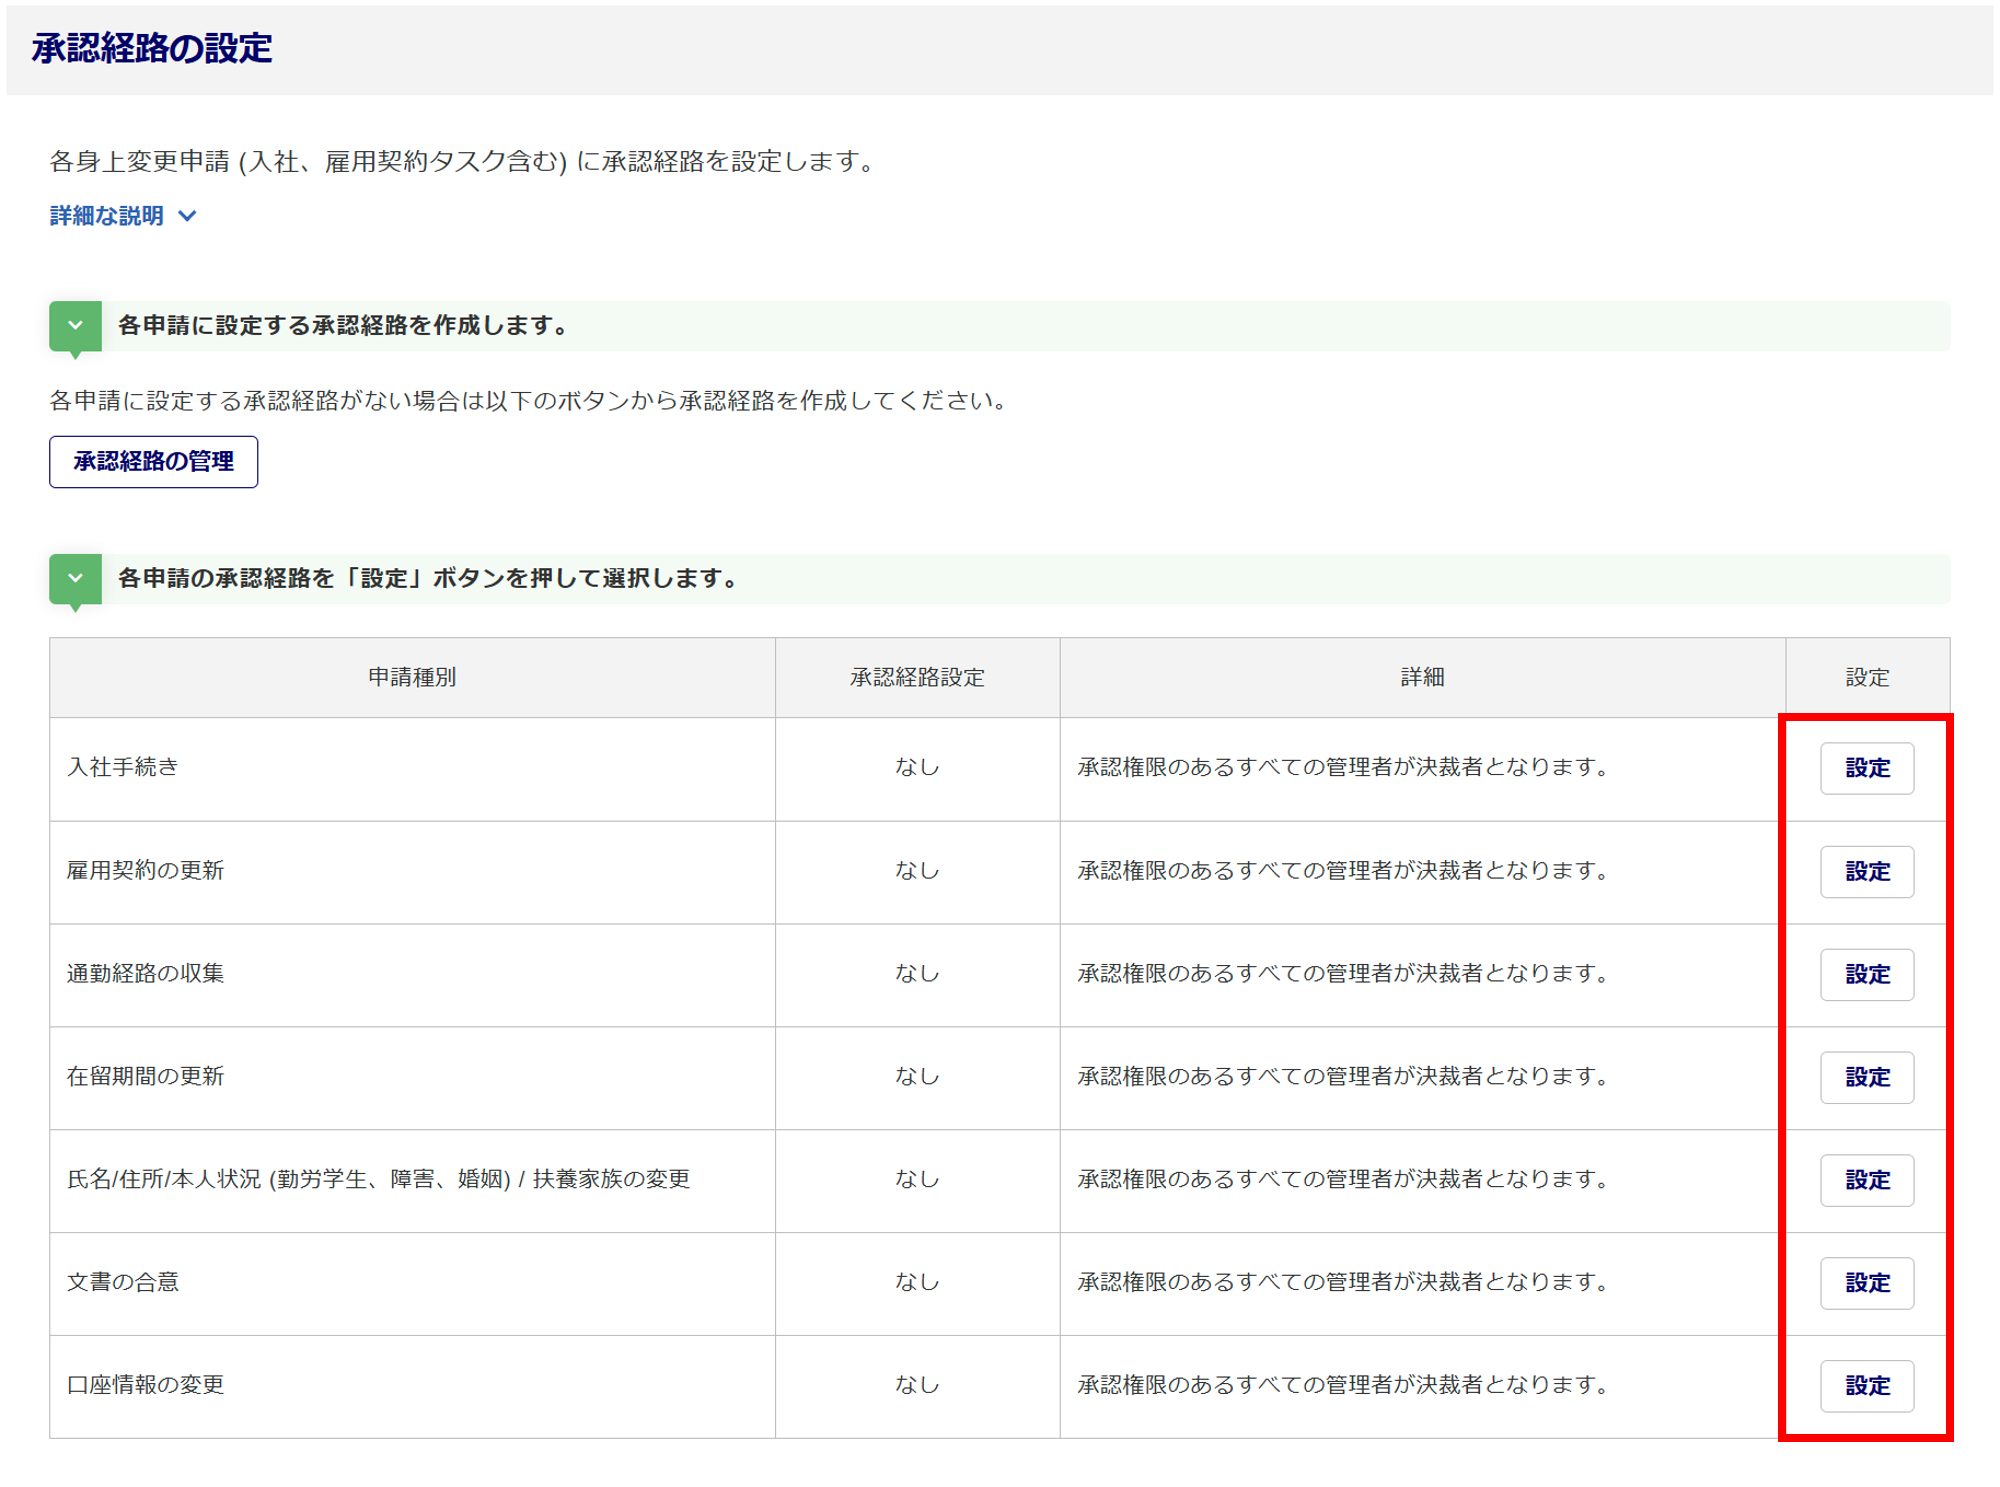2000x1487 pixels.
Task: Click the 承認経路の設定 page title
Action: pyautogui.click(x=152, y=48)
